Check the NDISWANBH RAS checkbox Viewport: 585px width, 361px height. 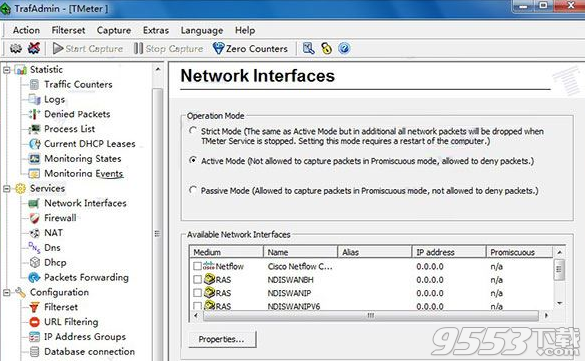tap(197, 279)
